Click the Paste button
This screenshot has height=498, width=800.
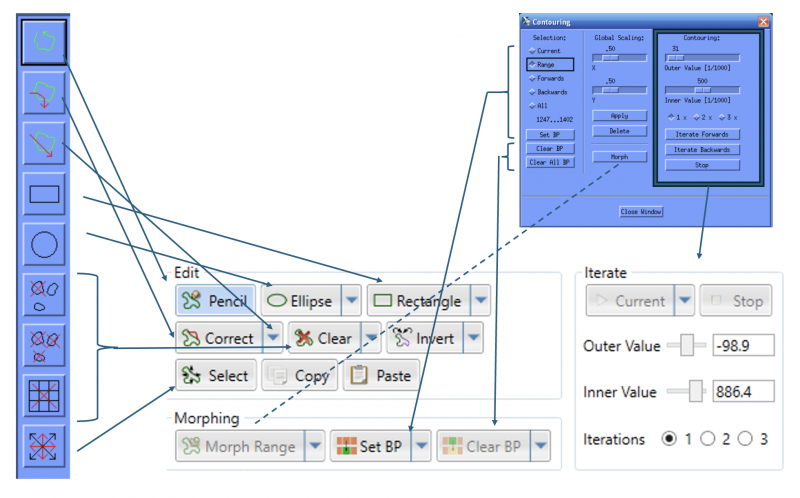pos(382,376)
